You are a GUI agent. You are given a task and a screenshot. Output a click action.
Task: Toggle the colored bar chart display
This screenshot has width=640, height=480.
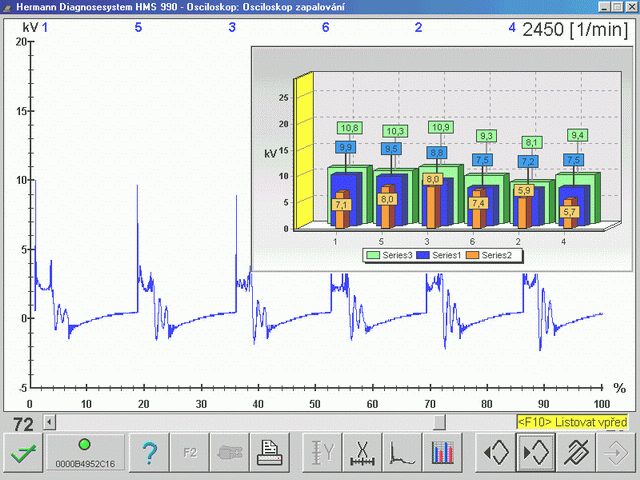(x=442, y=453)
